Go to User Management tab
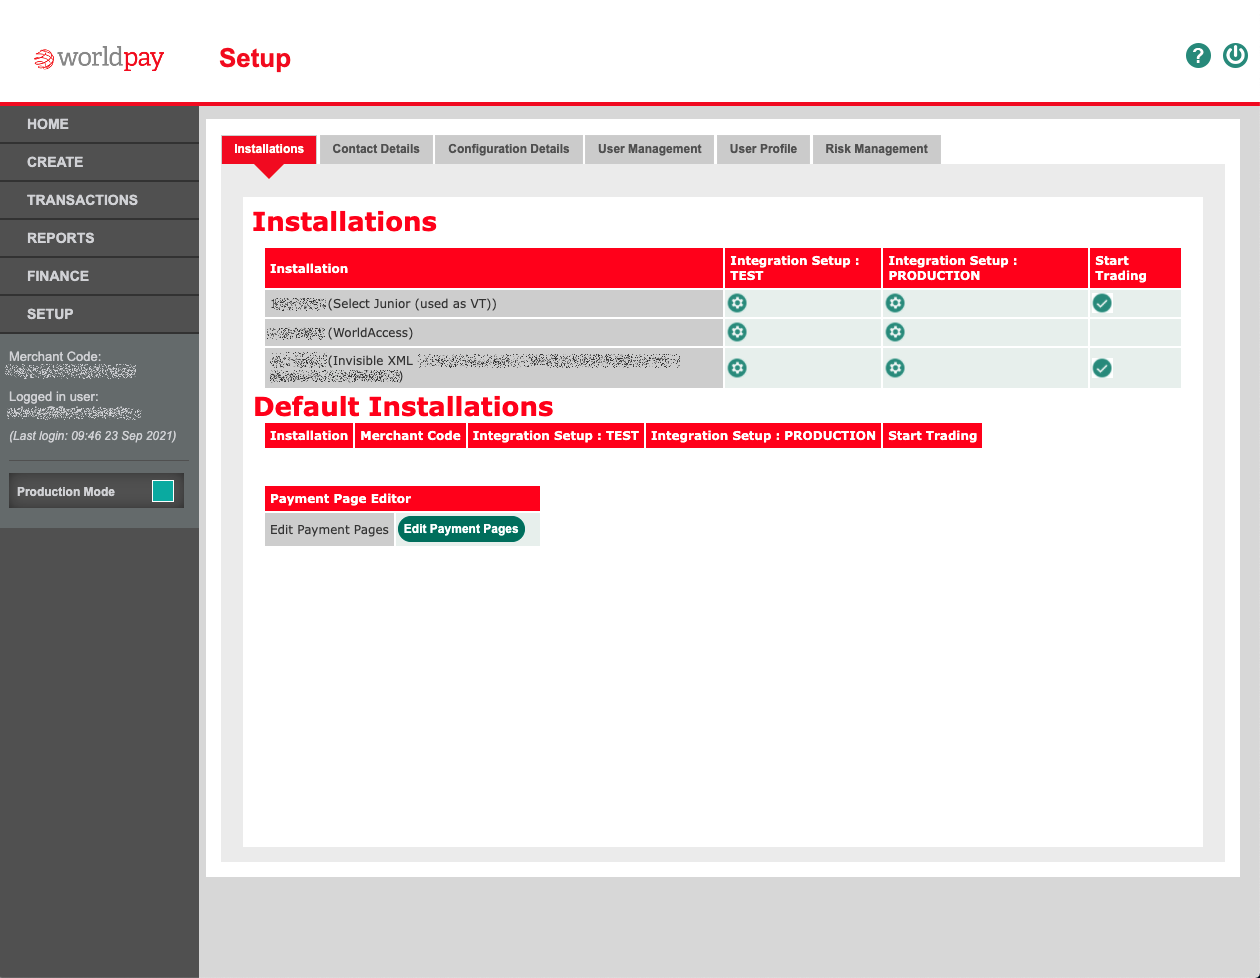The height and width of the screenshot is (978, 1260). pos(649,149)
